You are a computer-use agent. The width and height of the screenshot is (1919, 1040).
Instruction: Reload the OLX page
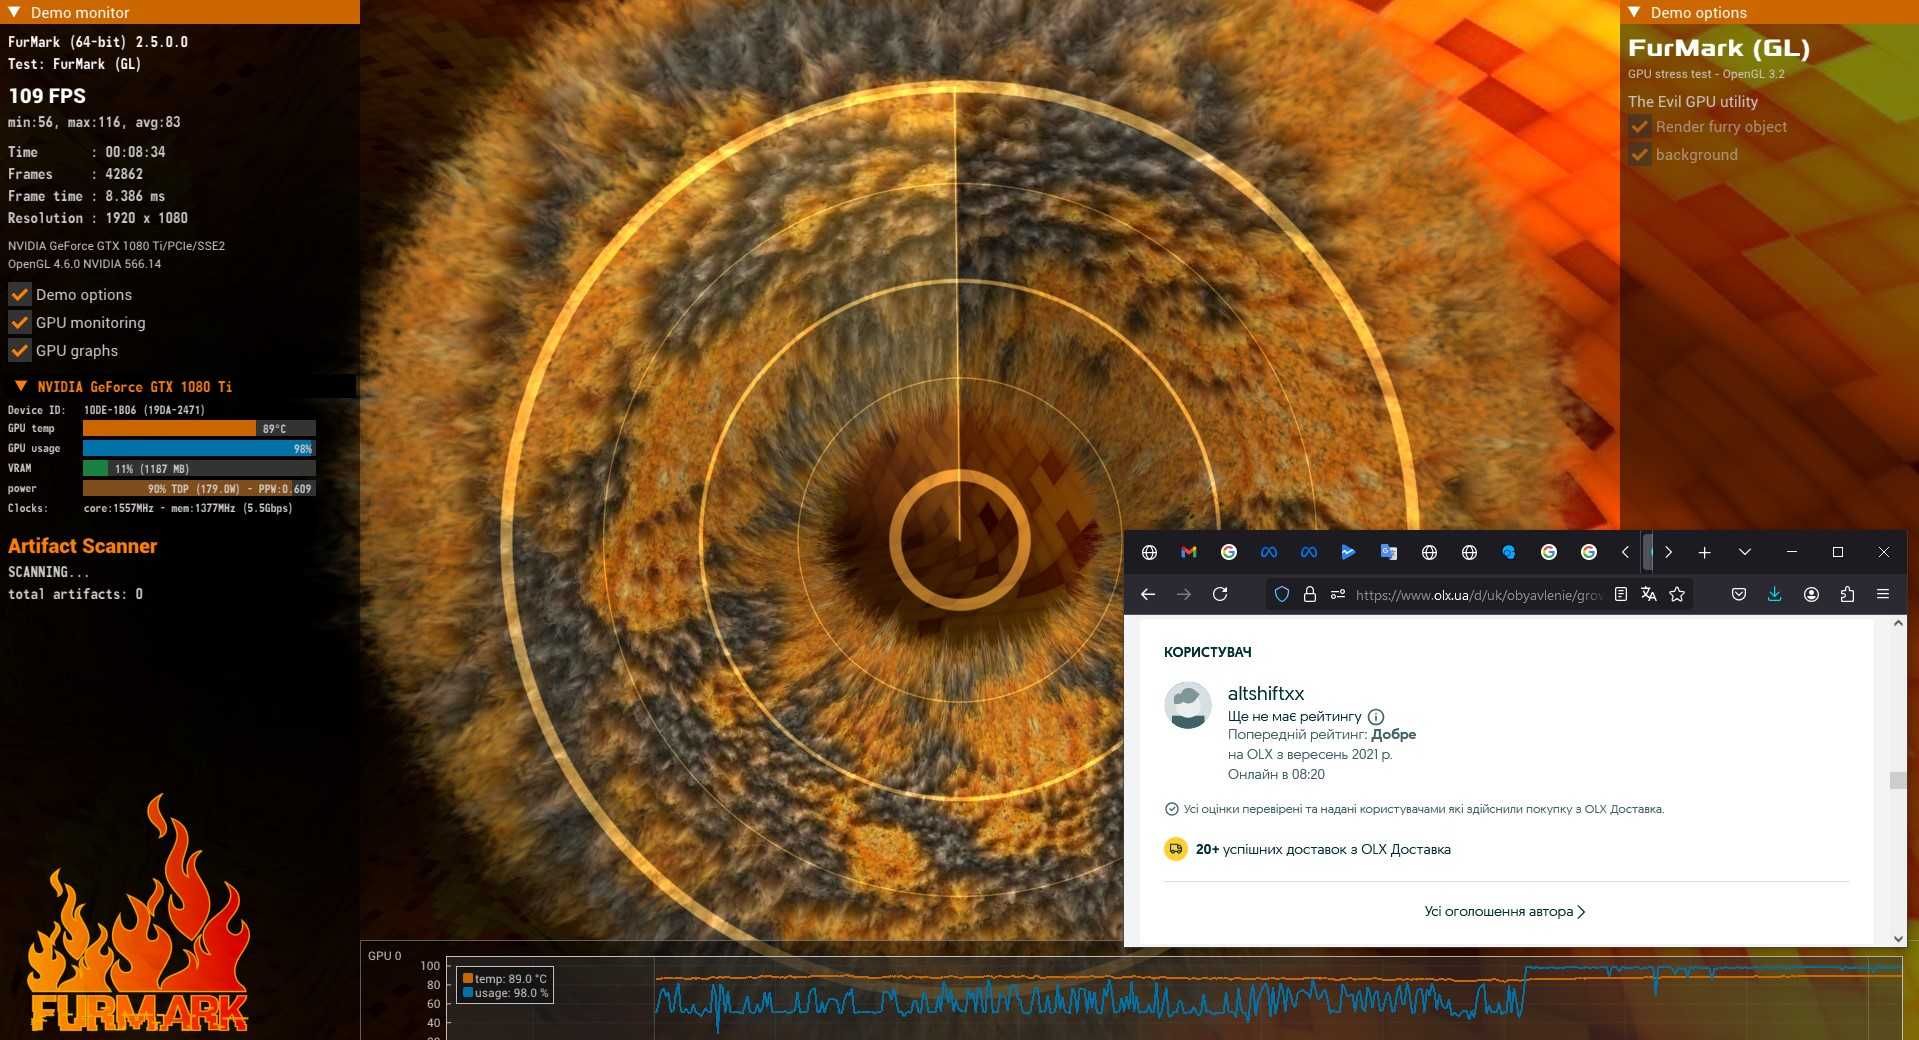click(1220, 594)
